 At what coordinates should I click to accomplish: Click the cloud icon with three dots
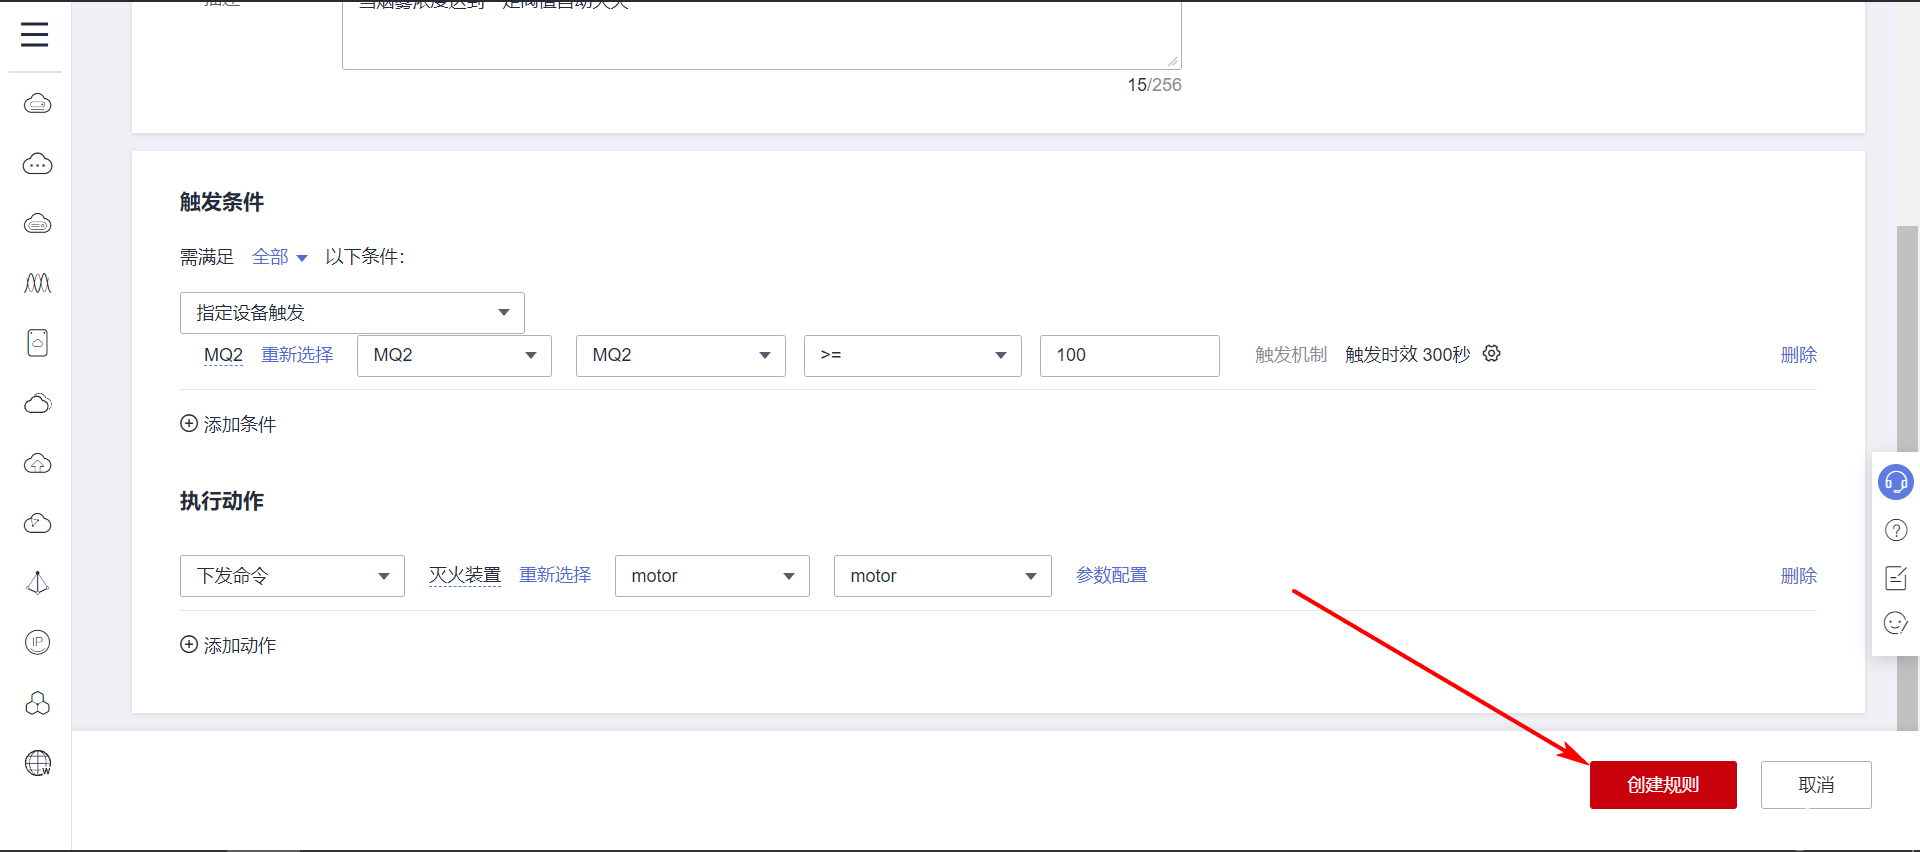click(38, 164)
